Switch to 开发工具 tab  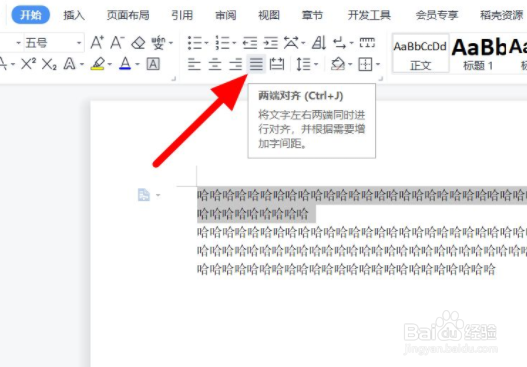coord(369,15)
